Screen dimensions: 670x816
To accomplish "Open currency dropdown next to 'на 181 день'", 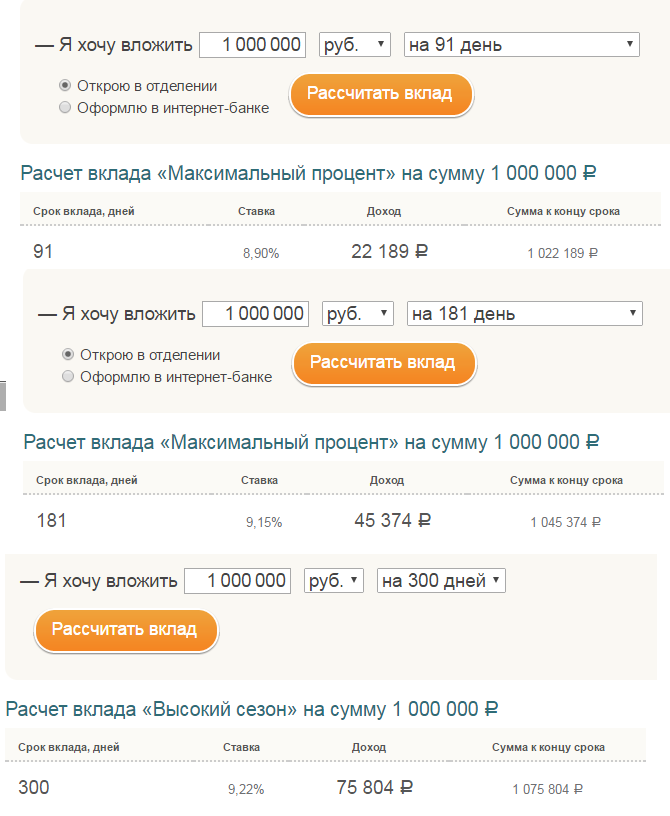I will click(358, 314).
